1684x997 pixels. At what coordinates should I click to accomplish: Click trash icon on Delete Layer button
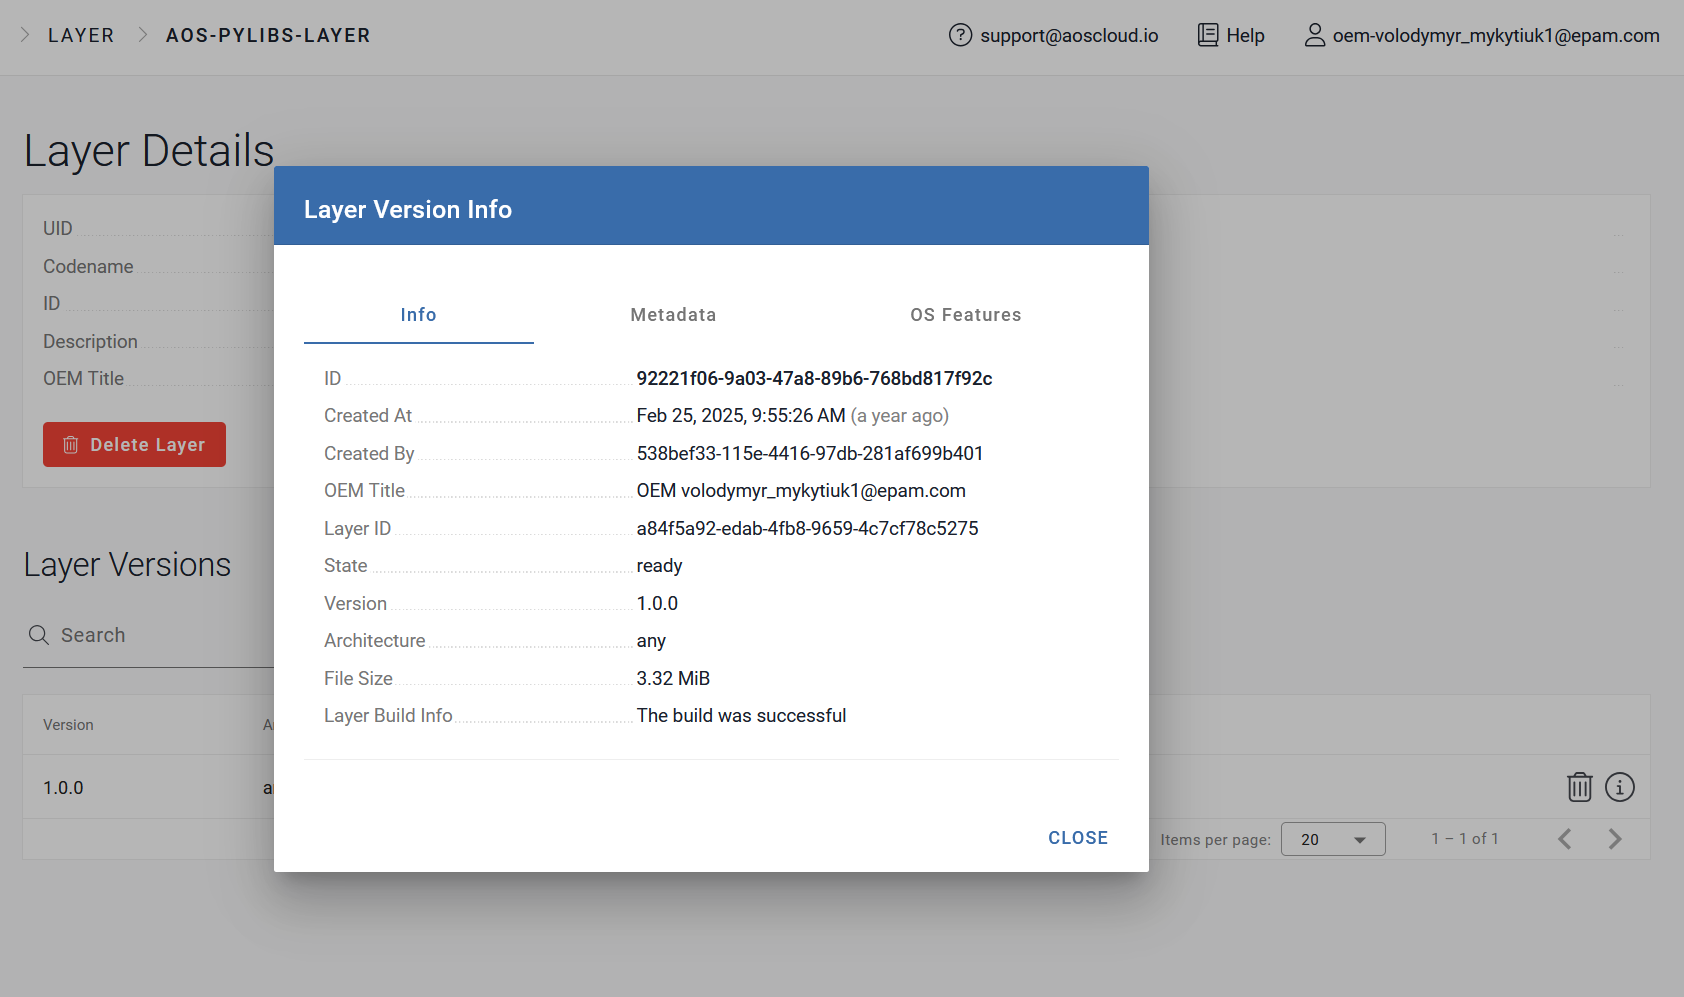(71, 445)
